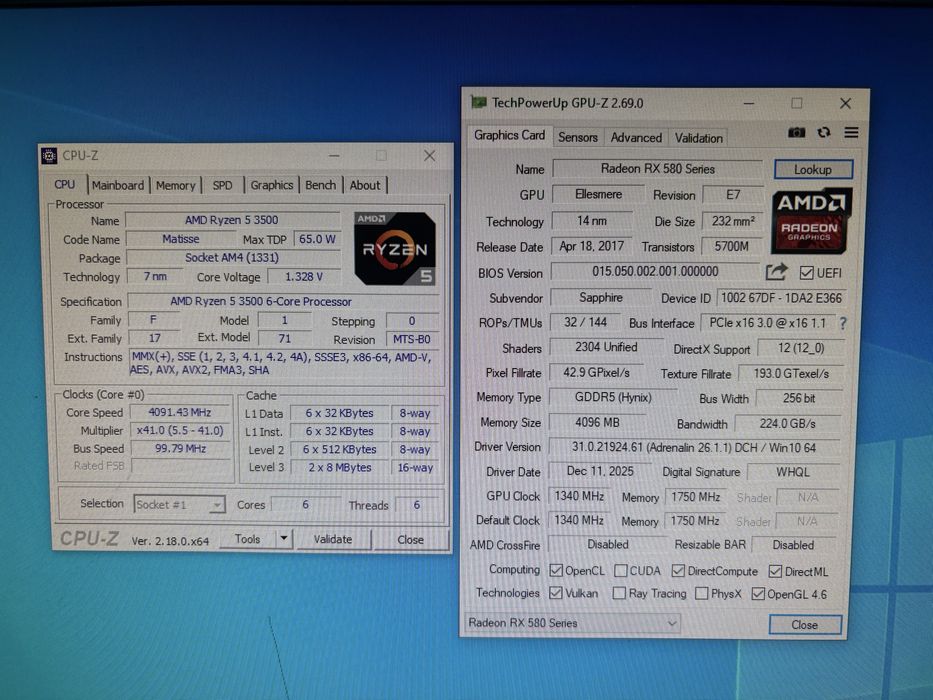Viewport: 933px width, 700px height.
Task: Switch to the Sensors tab in GPU-Z
Action: (x=578, y=138)
